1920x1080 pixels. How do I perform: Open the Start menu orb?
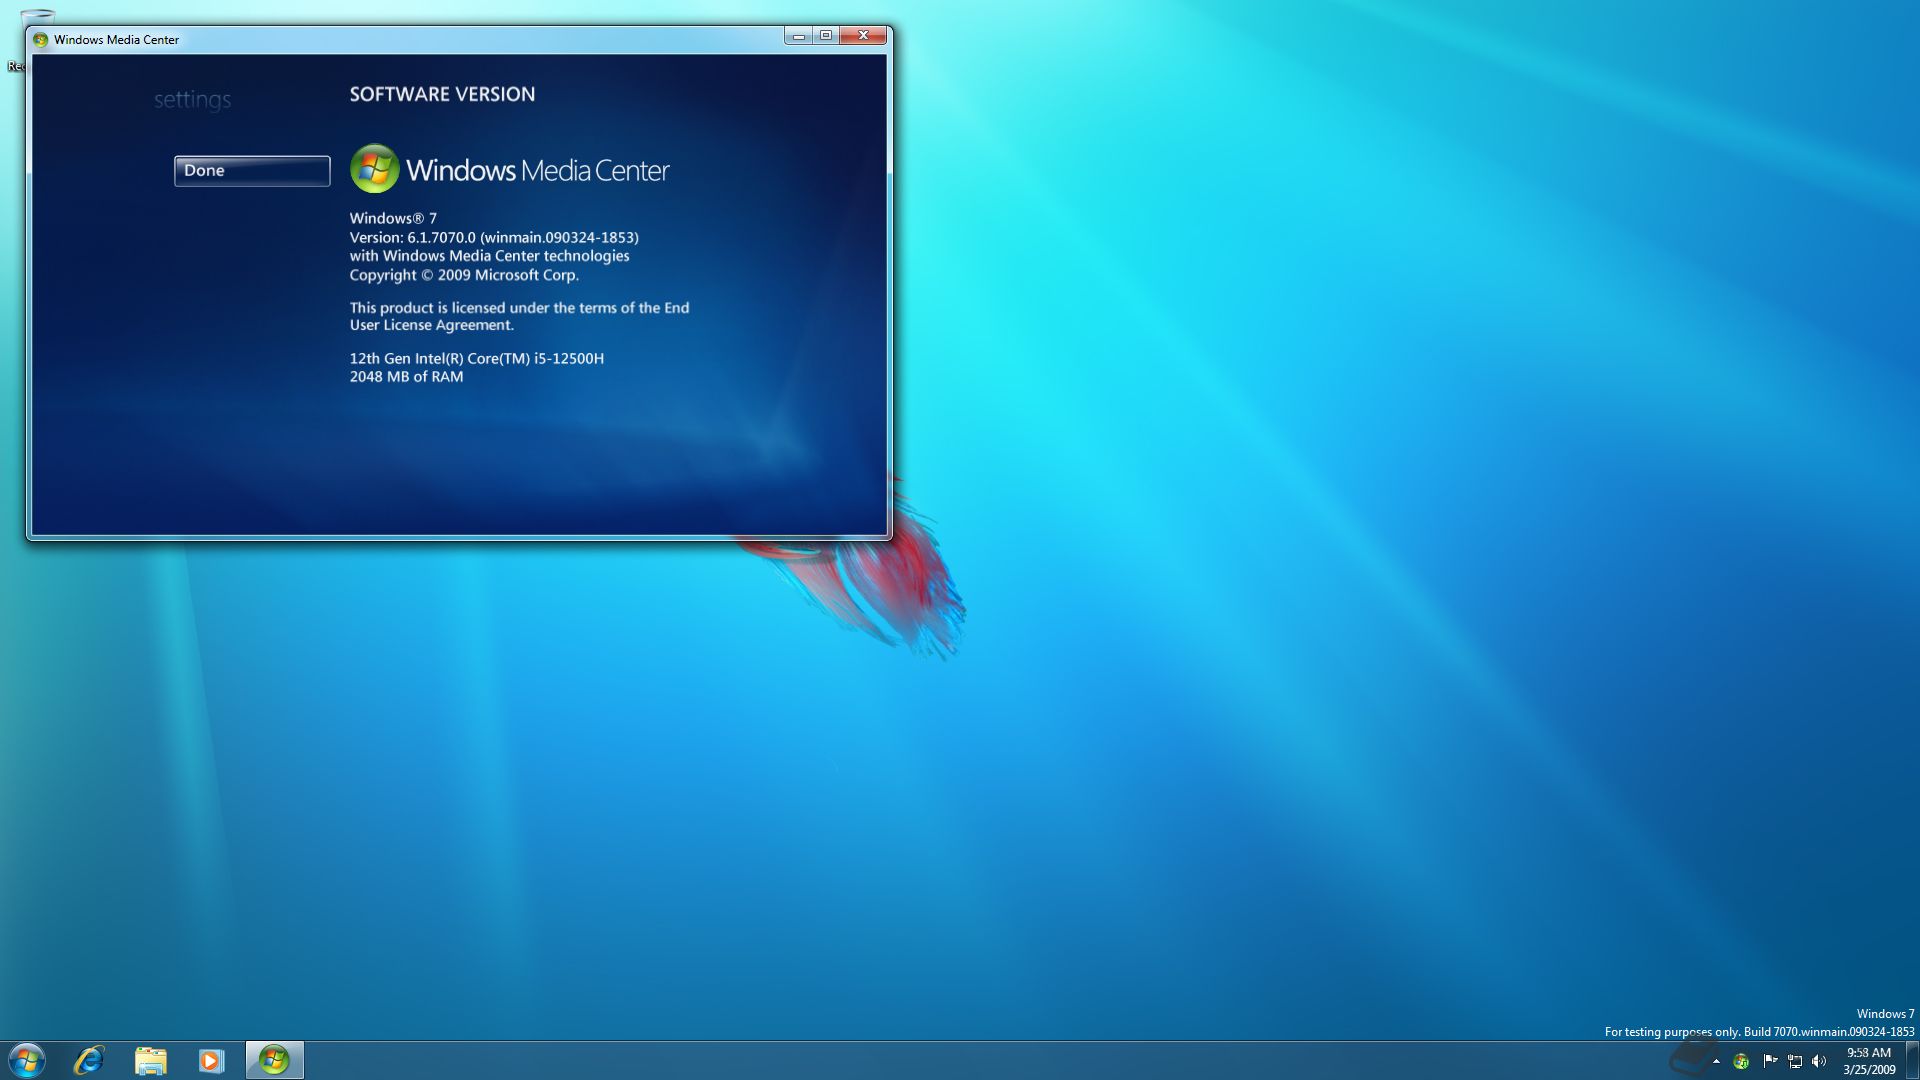point(27,1060)
